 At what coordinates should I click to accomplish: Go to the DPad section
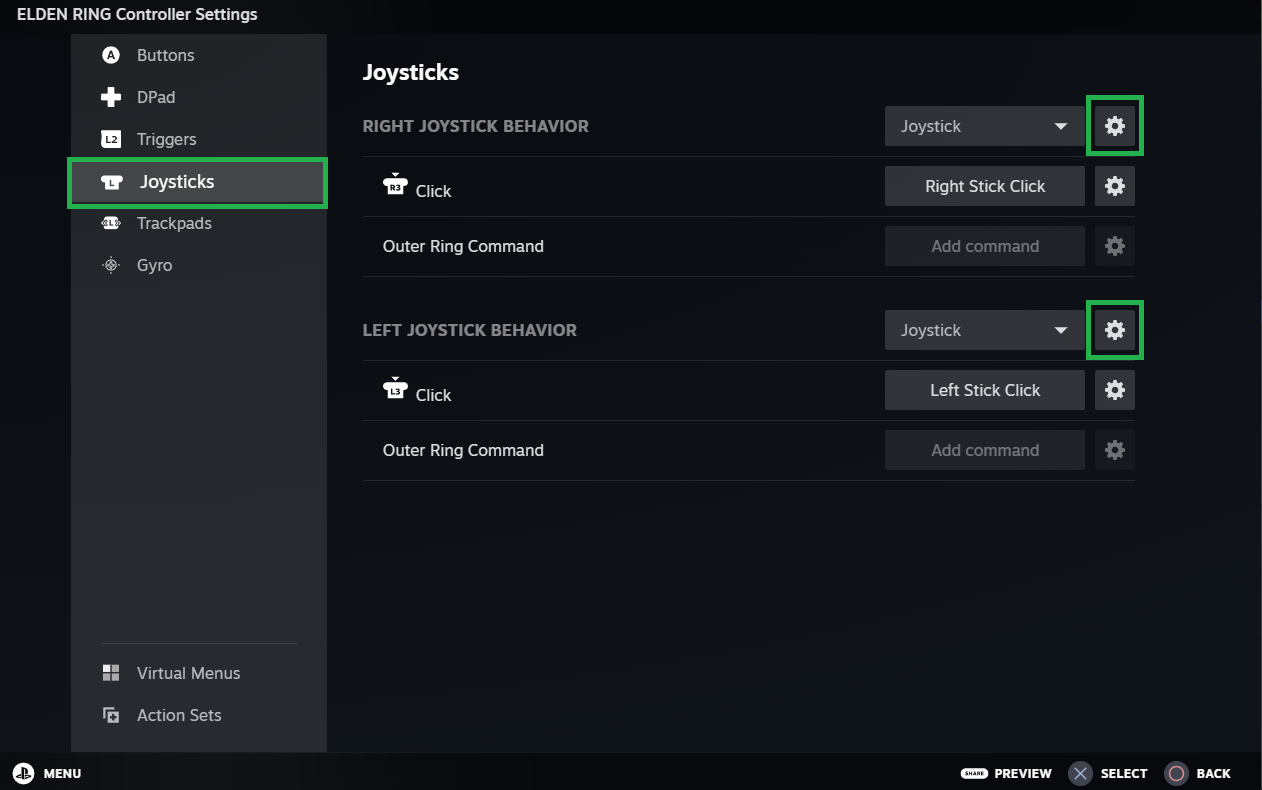tap(198, 97)
